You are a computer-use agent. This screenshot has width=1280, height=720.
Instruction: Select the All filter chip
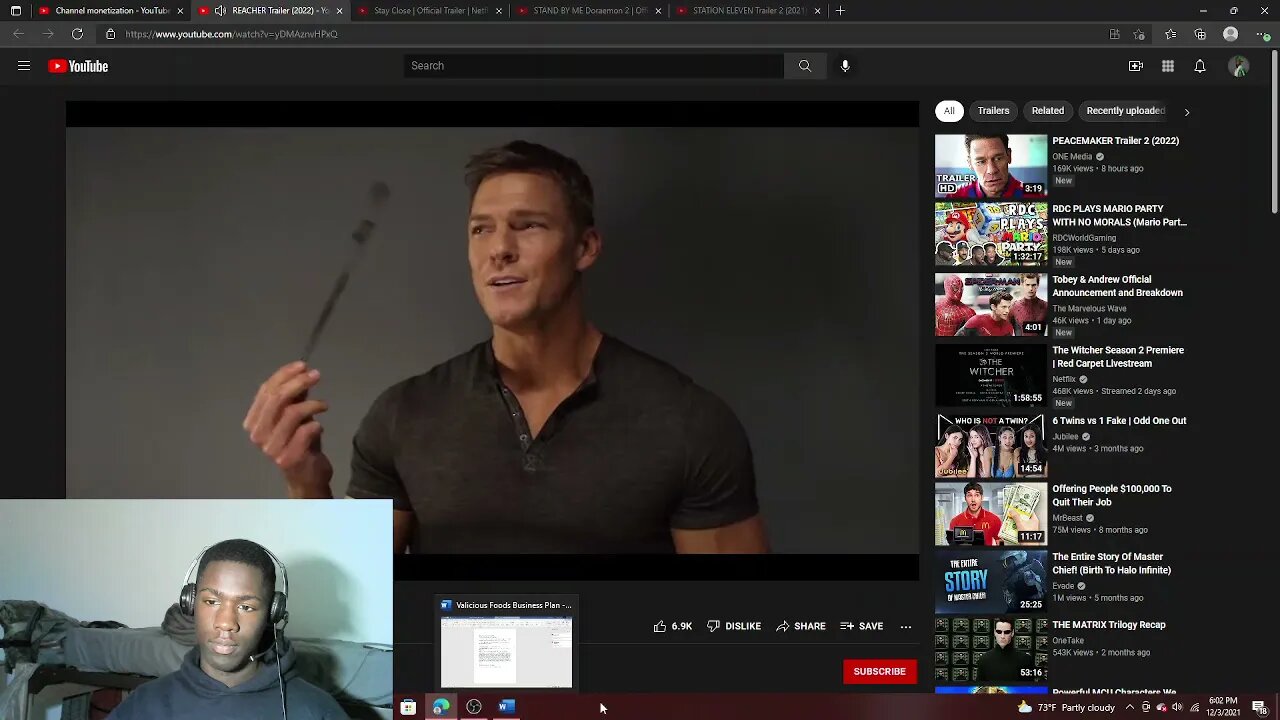(x=949, y=111)
